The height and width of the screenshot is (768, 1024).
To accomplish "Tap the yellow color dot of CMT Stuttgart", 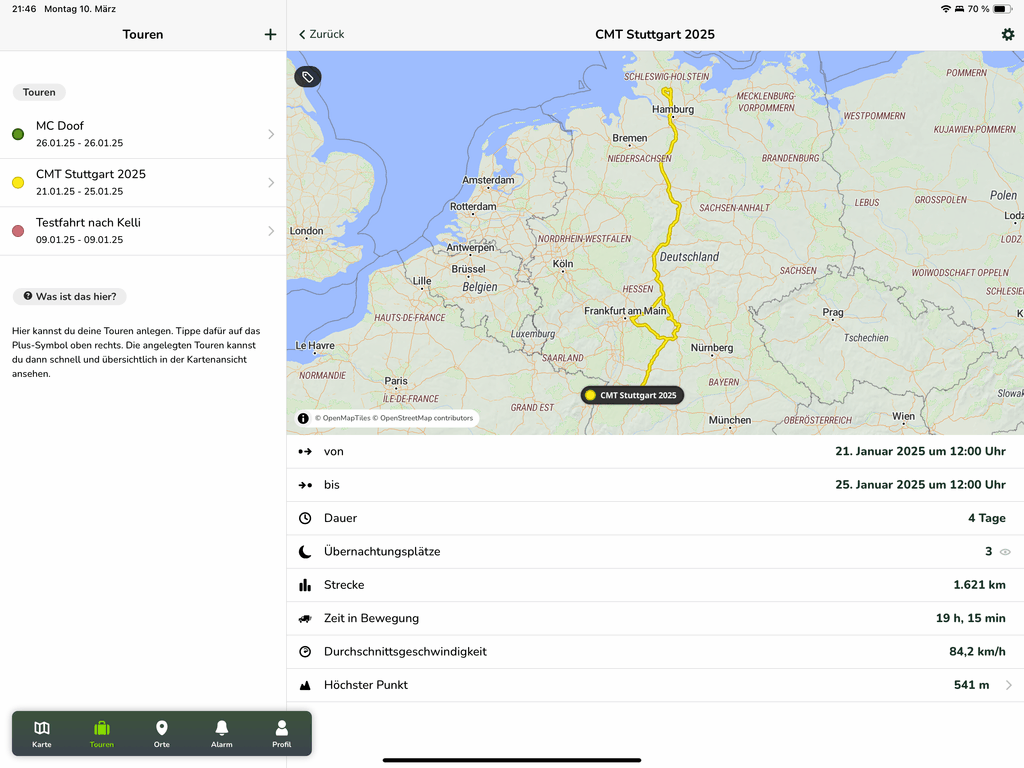I will pyautogui.click(x=18, y=183).
